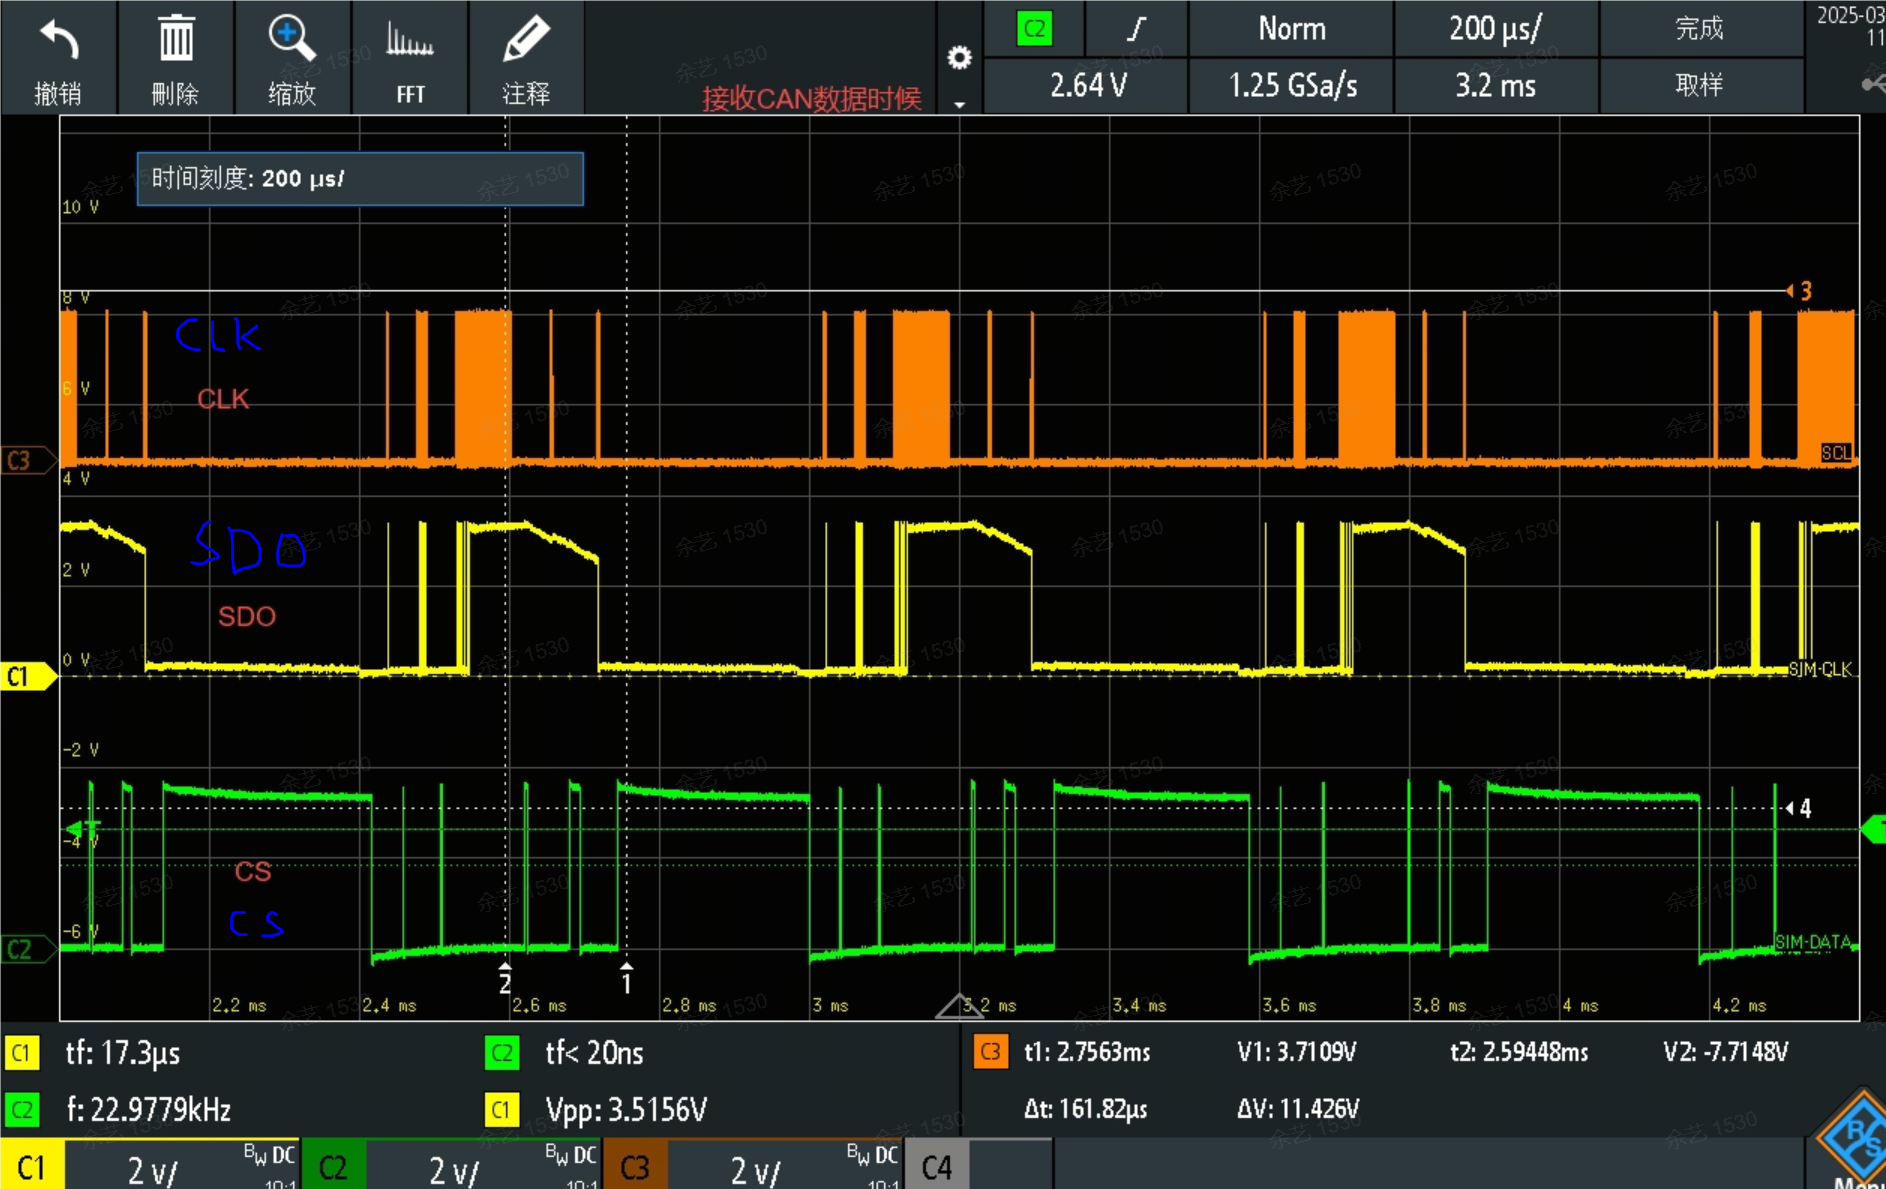Viewport: 1886px width, 1189px height.
Task: Toggle the C3 channel button at bottom
Action: click(x=635, y=1166)
